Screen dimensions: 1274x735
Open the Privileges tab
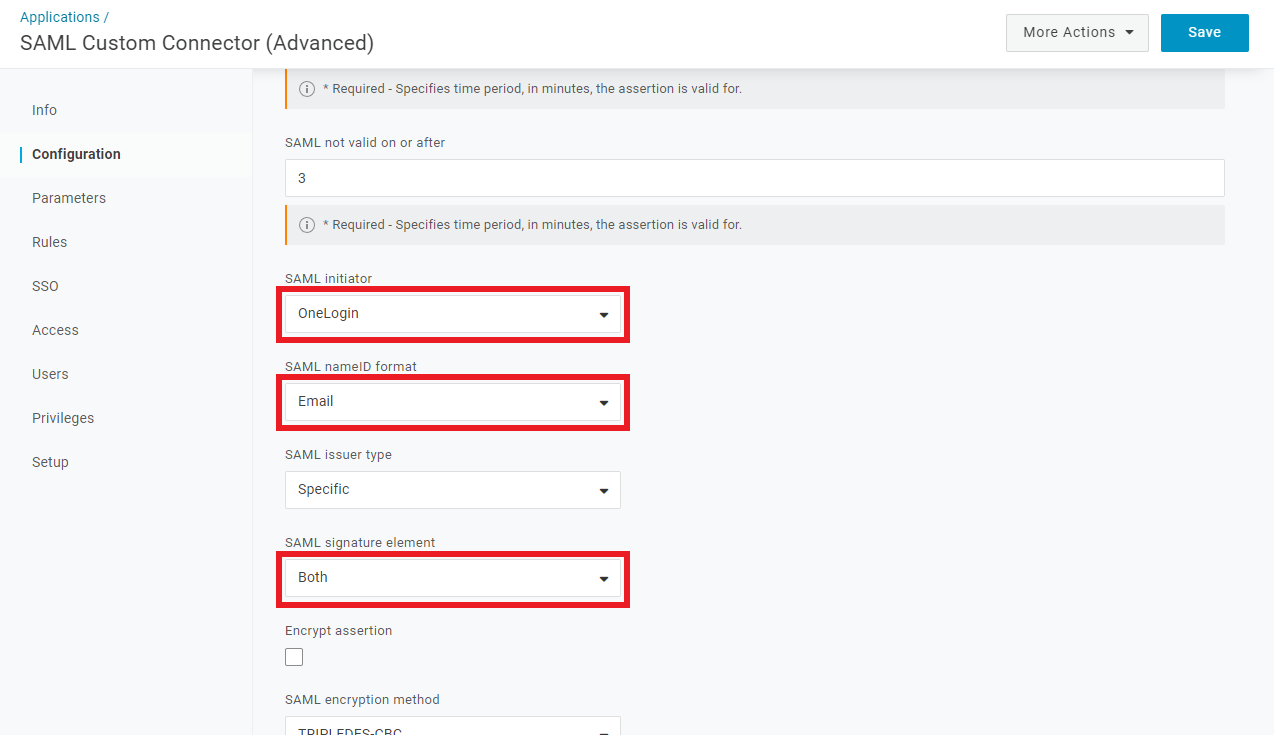(x=63, y=418)
